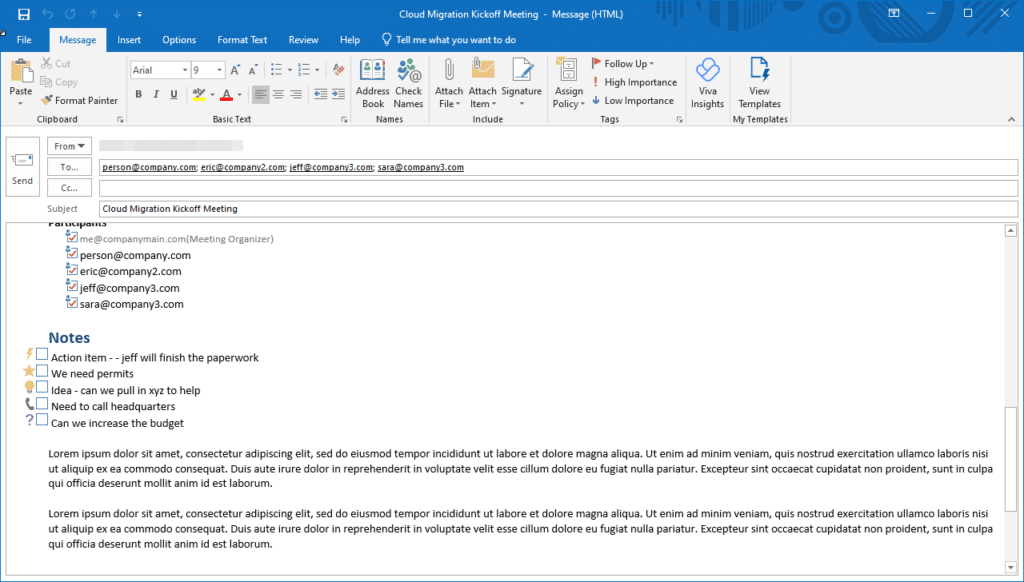Open Attach Item menu

pos(483,84)
